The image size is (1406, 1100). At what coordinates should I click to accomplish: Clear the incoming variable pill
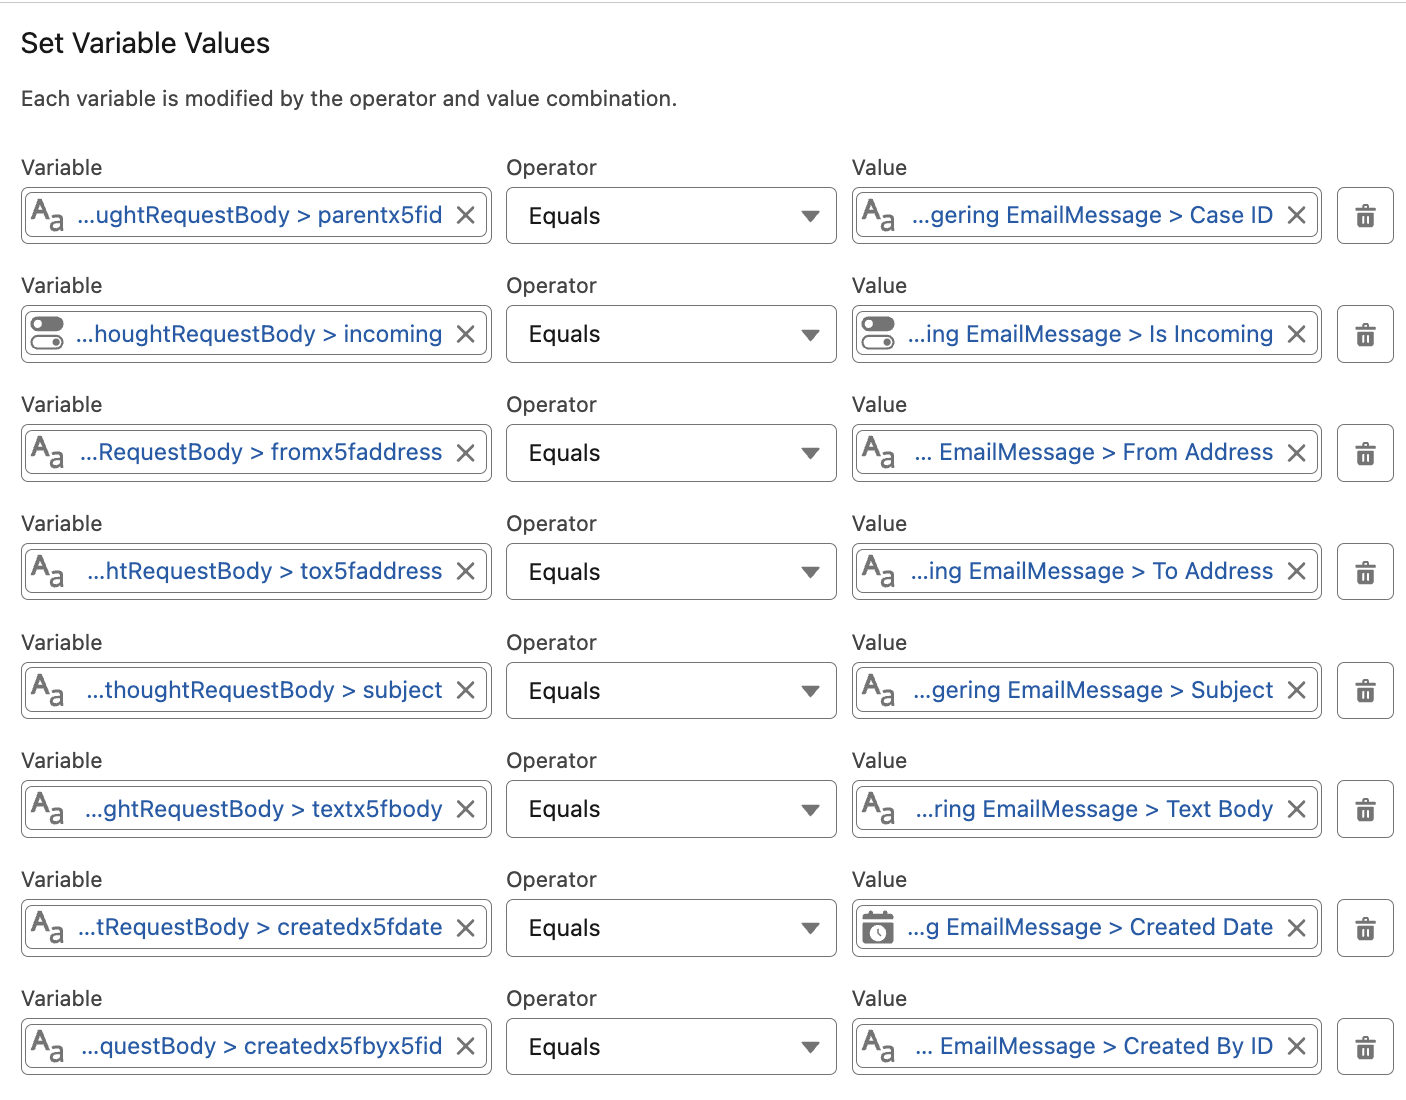click(465, 334)
